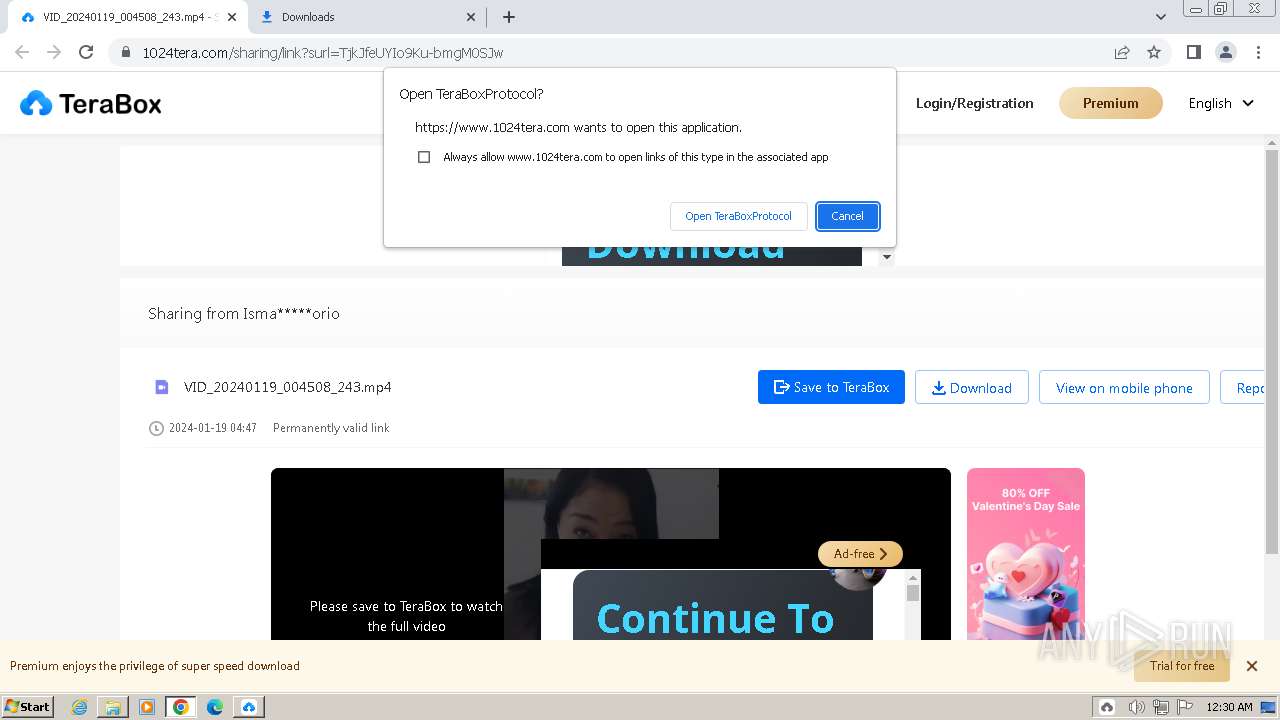Click Sharing from Isma*****orio text

244,314
